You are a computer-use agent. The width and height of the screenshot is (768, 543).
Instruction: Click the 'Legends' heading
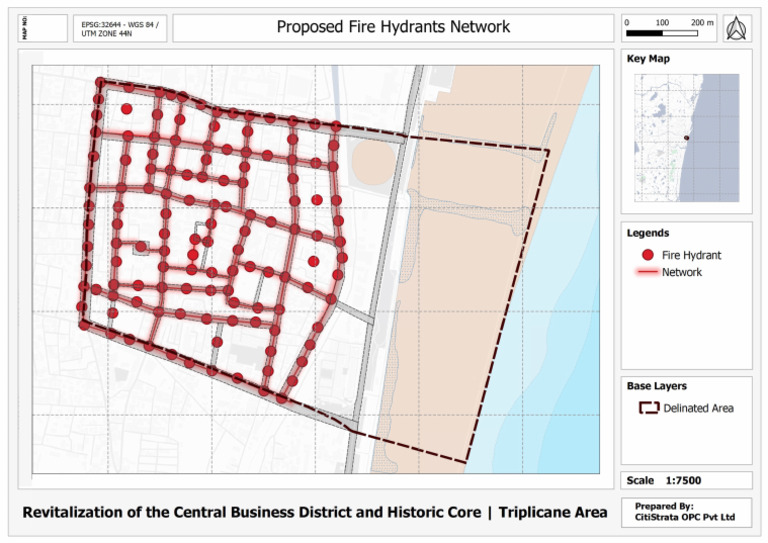pos(648,233)
